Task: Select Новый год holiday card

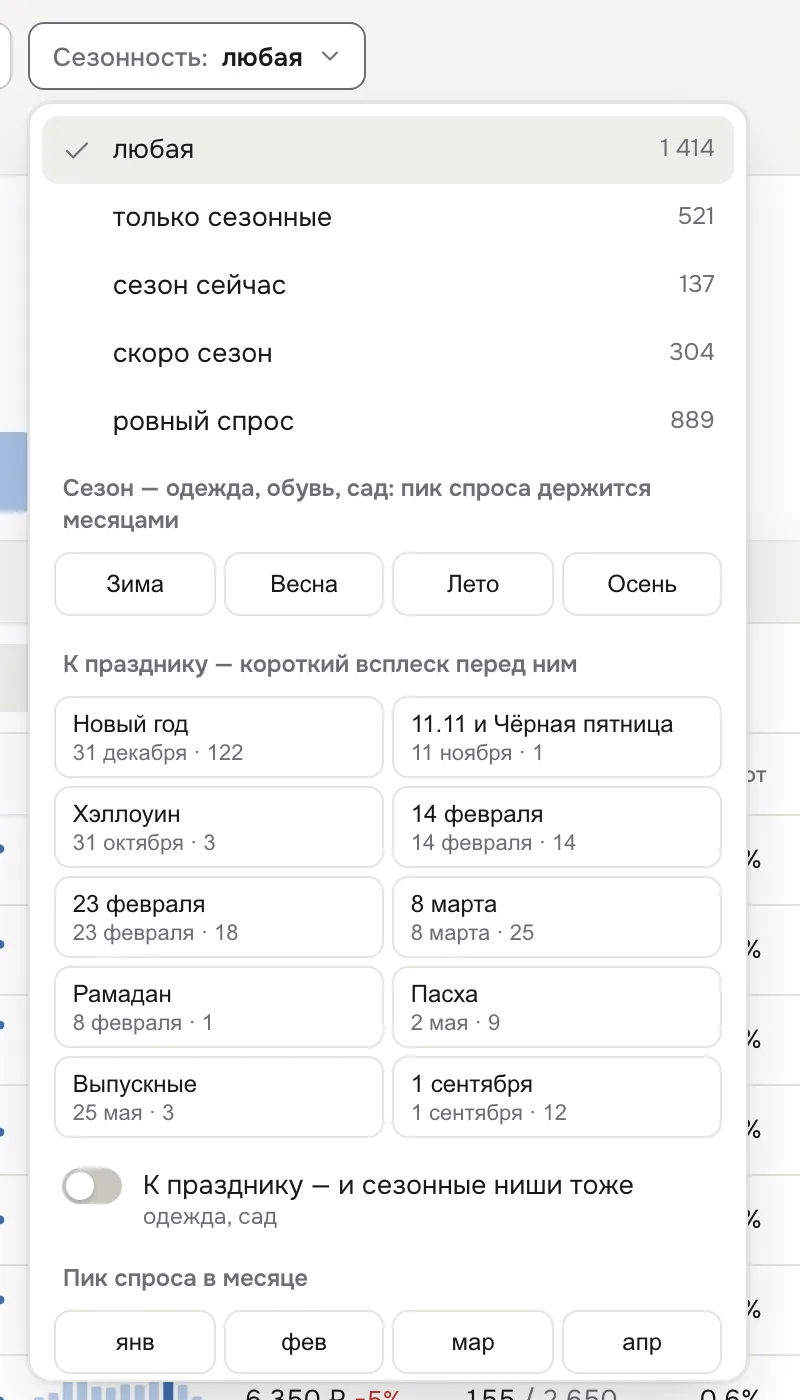Action: [219, 737]
